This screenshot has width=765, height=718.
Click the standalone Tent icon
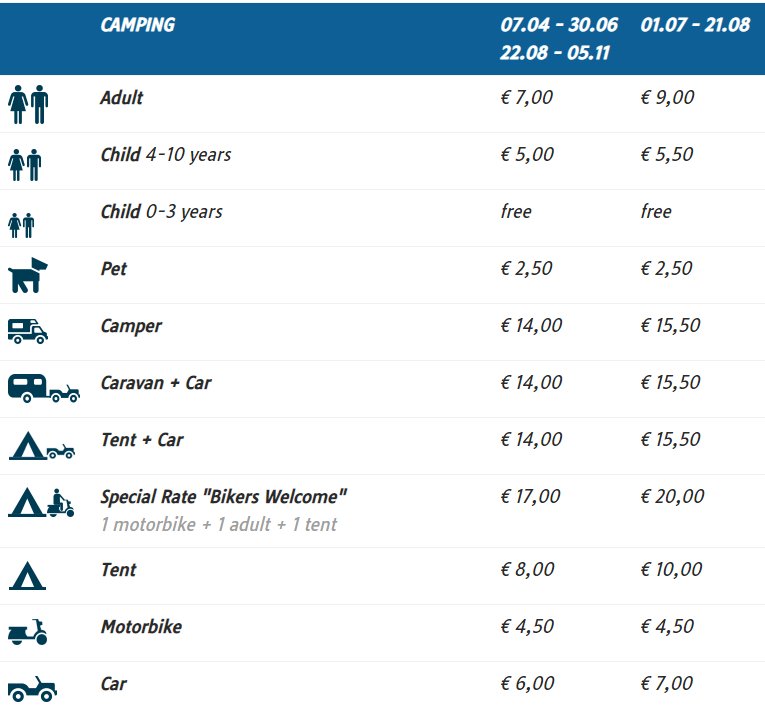click(27, 576)
